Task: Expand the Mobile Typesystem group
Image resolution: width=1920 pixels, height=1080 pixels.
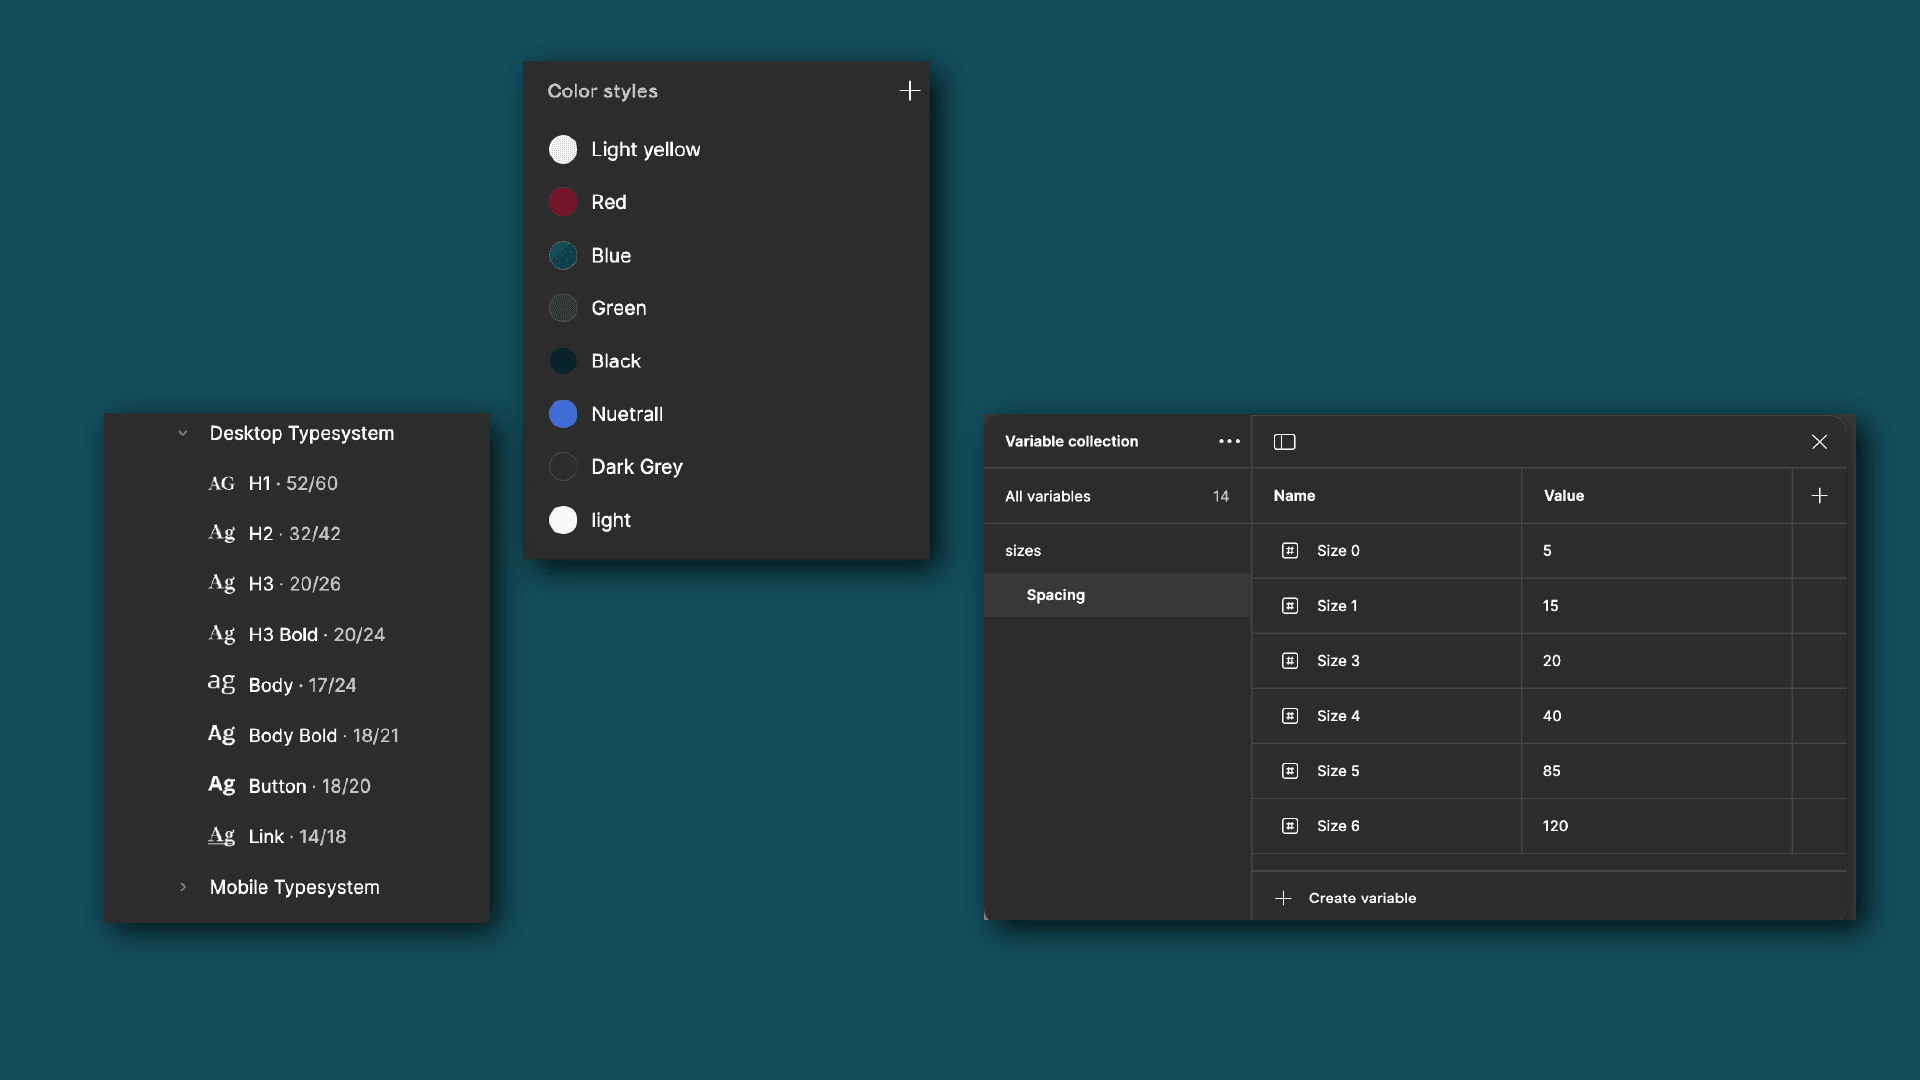Action: coord(183,887)
